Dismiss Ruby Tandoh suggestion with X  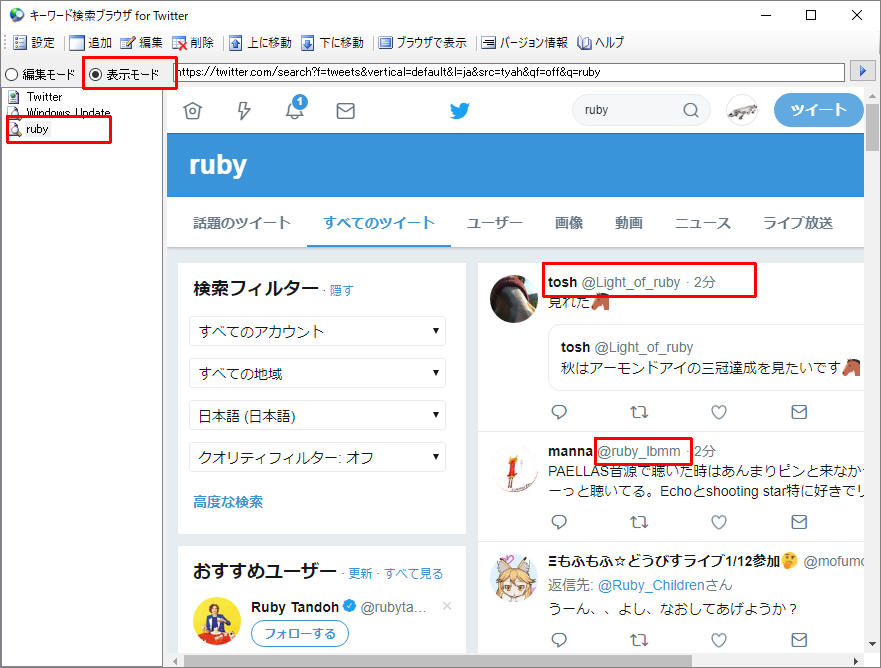(x=447, y=606)
